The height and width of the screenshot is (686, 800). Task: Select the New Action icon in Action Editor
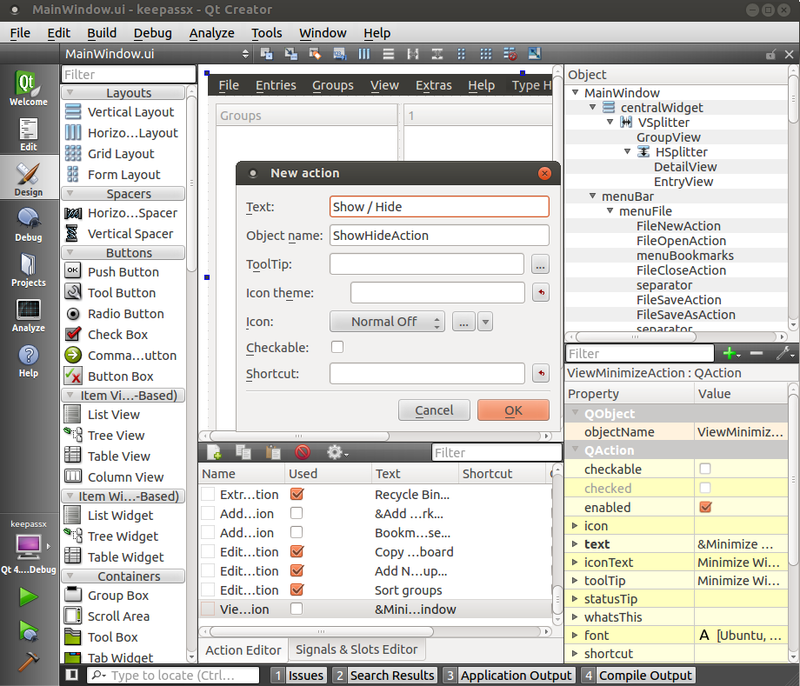(x=214, y=452)
